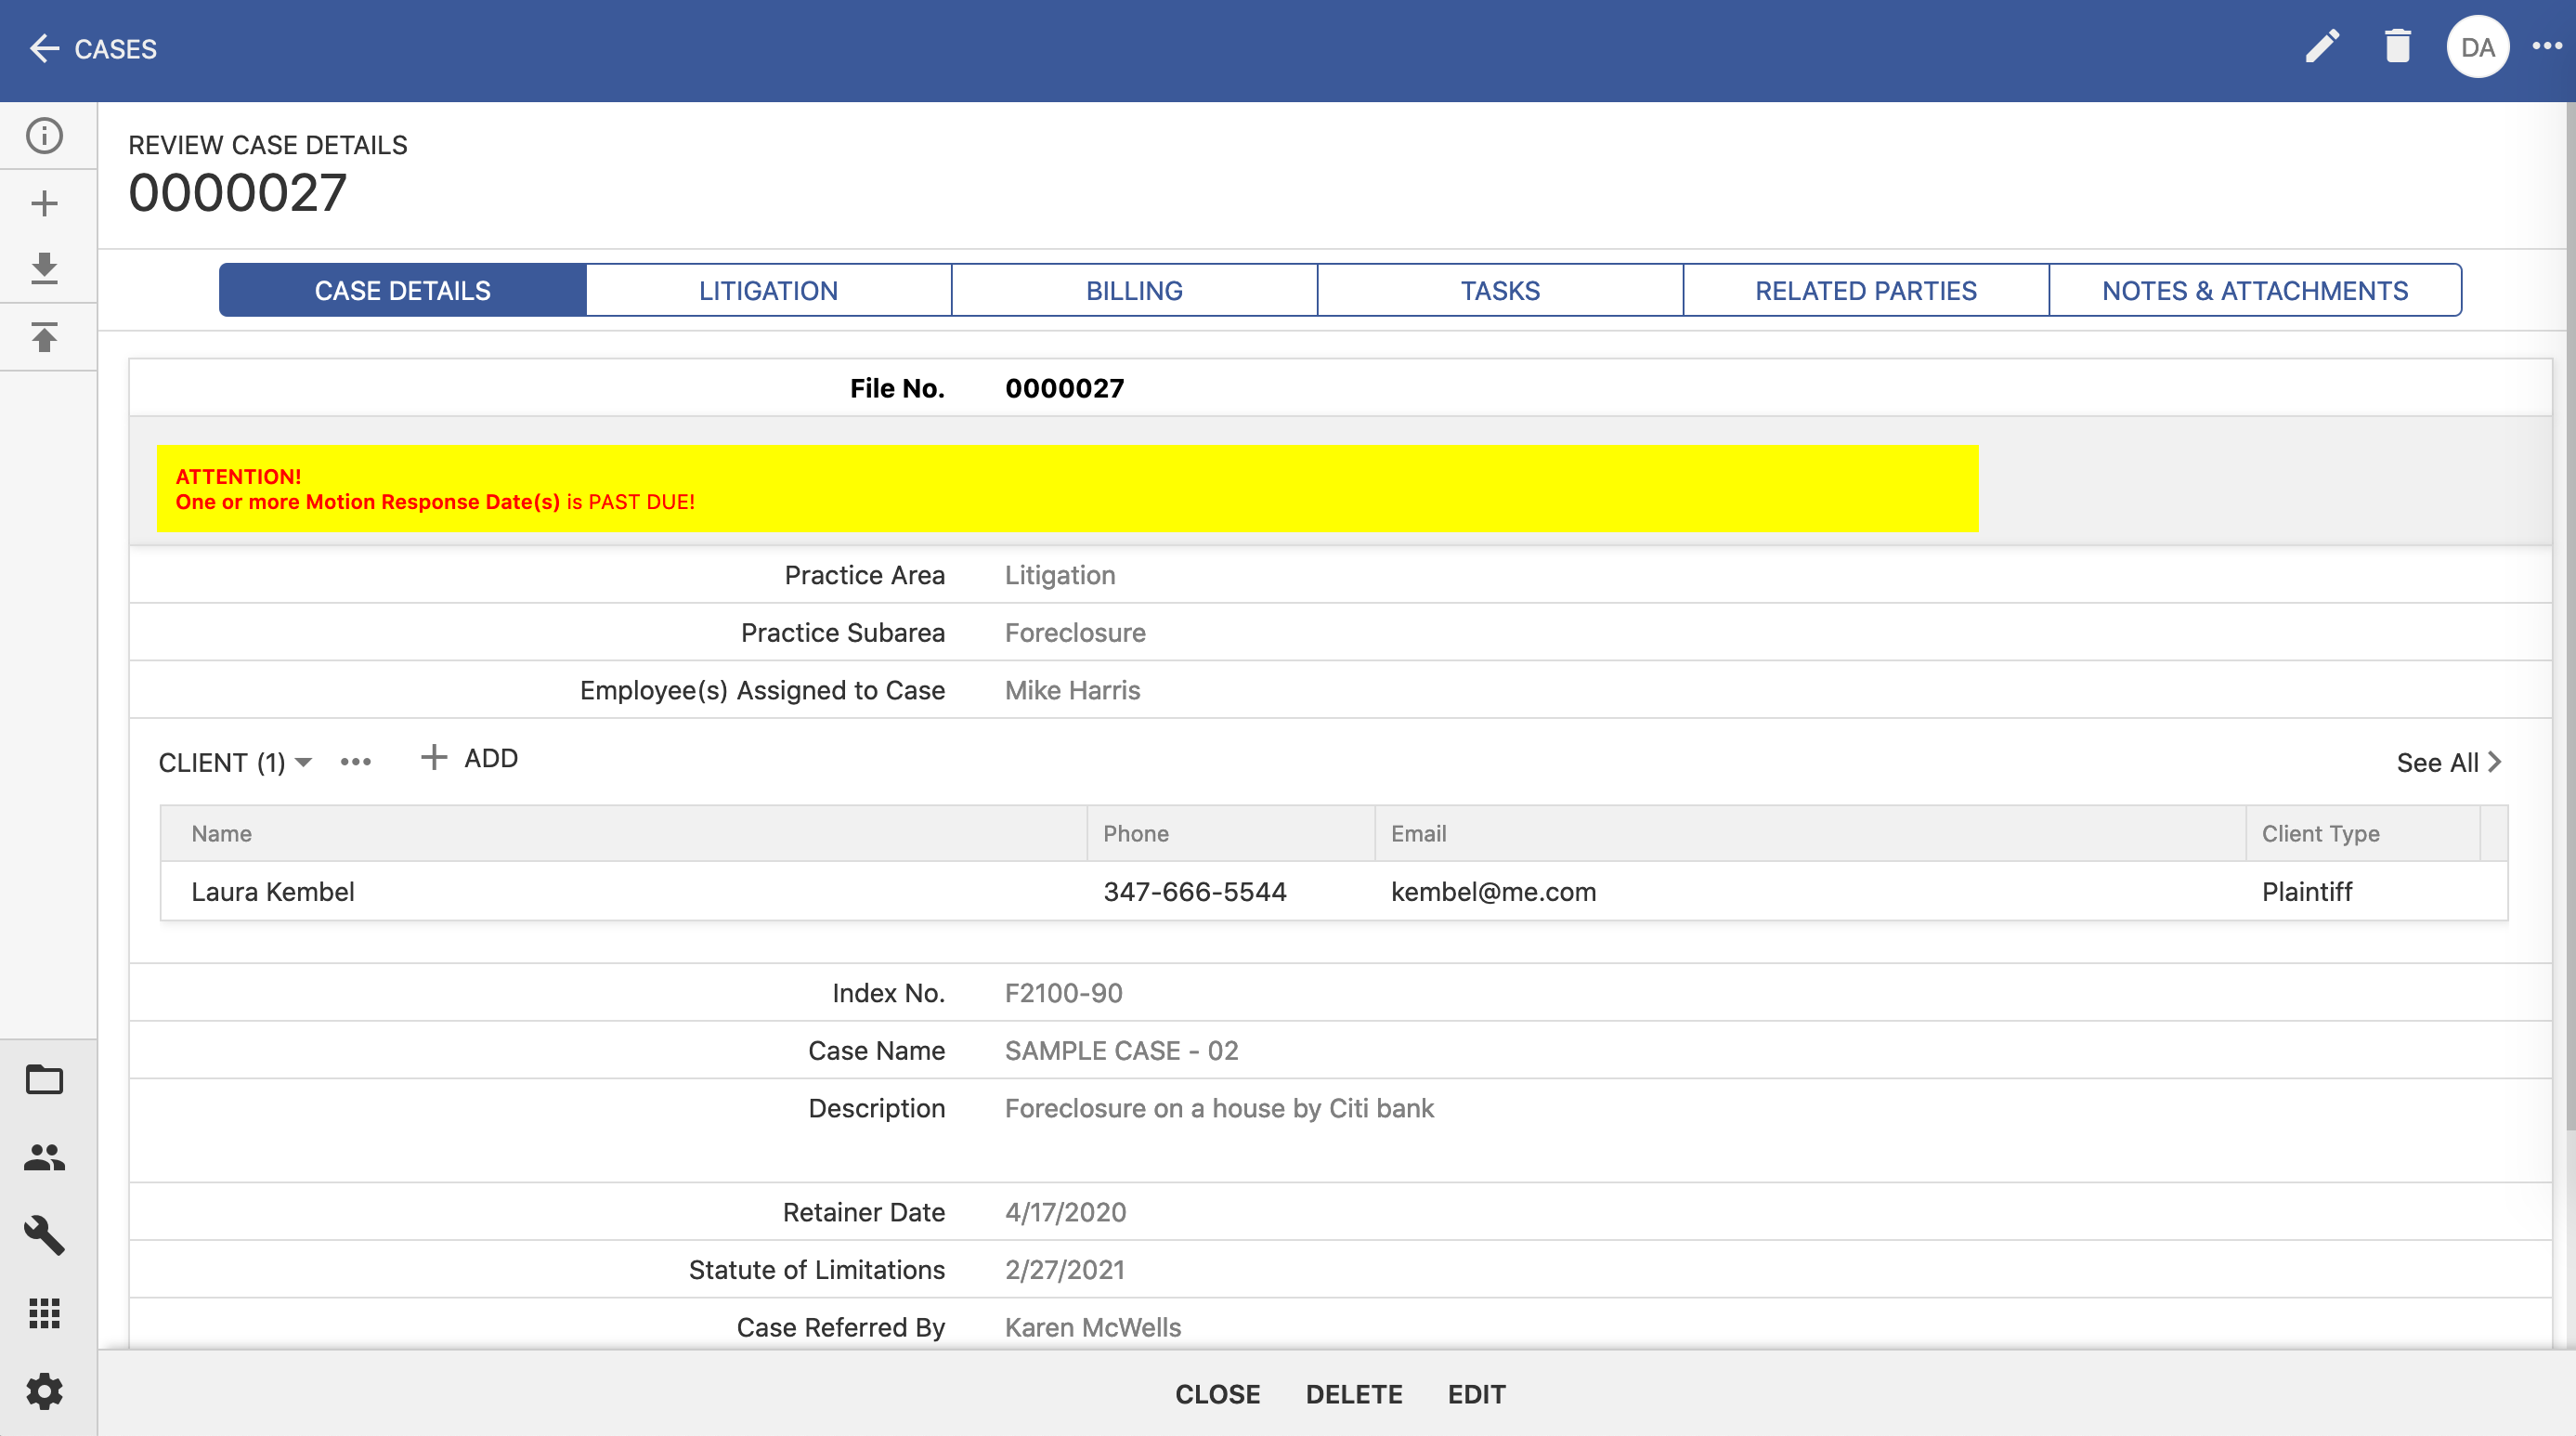
Task: Click the Email column header
Action: [x=1810, y=834]
